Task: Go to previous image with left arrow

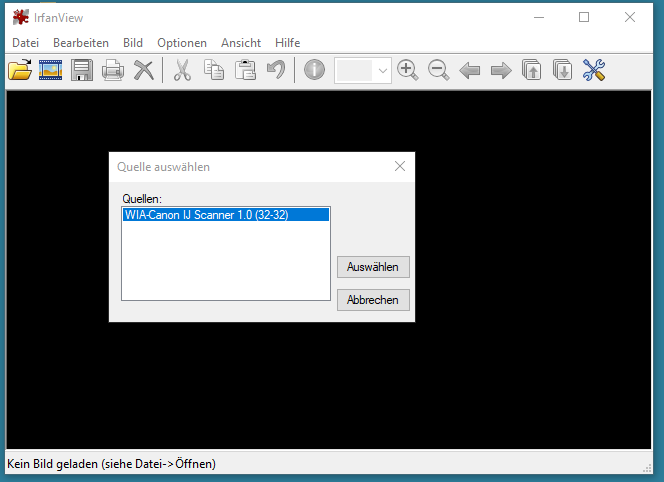Action: 469,70
